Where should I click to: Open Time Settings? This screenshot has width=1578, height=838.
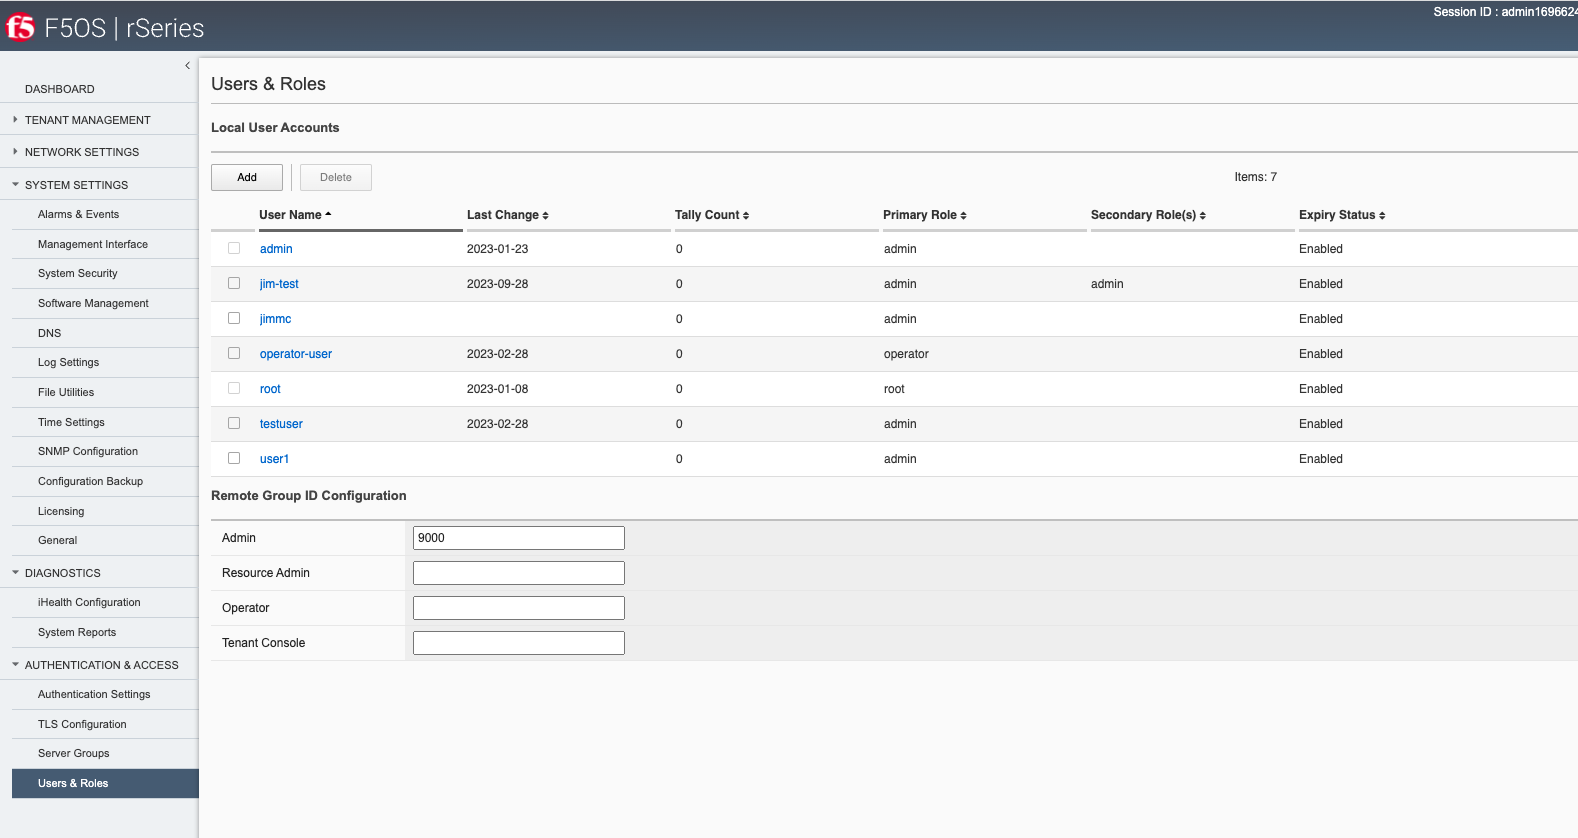click(71, 422)
